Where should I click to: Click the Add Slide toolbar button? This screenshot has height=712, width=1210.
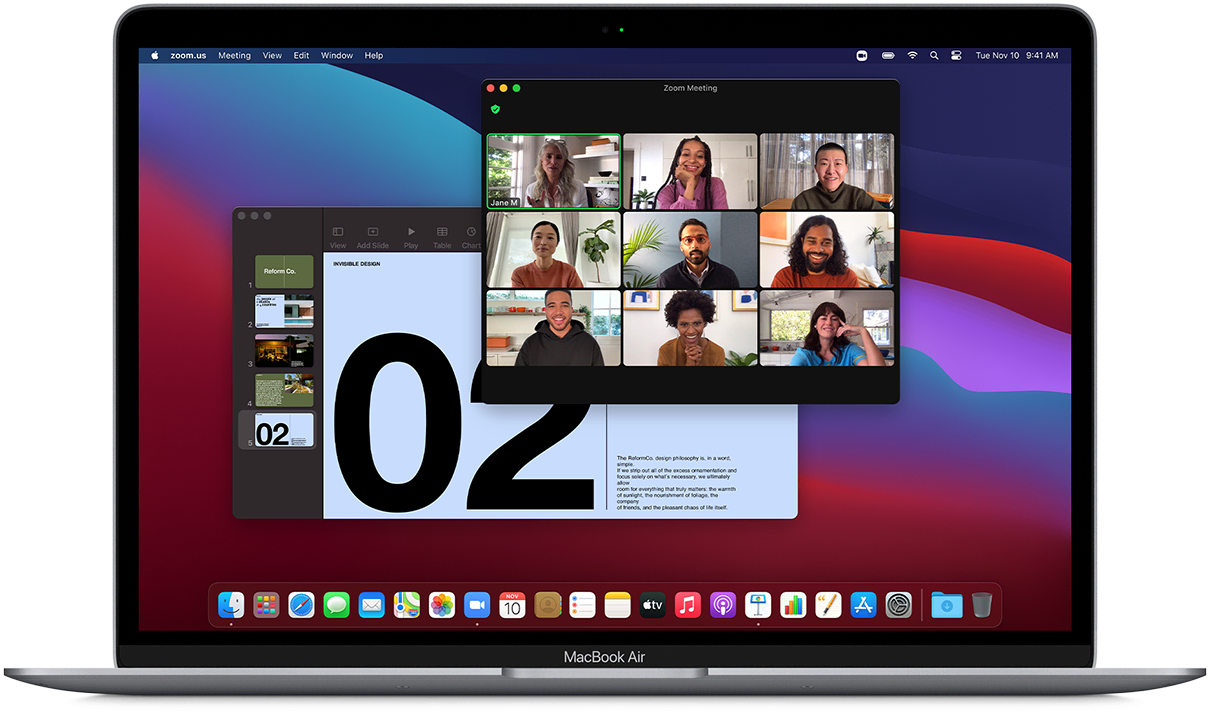(372, 236)
